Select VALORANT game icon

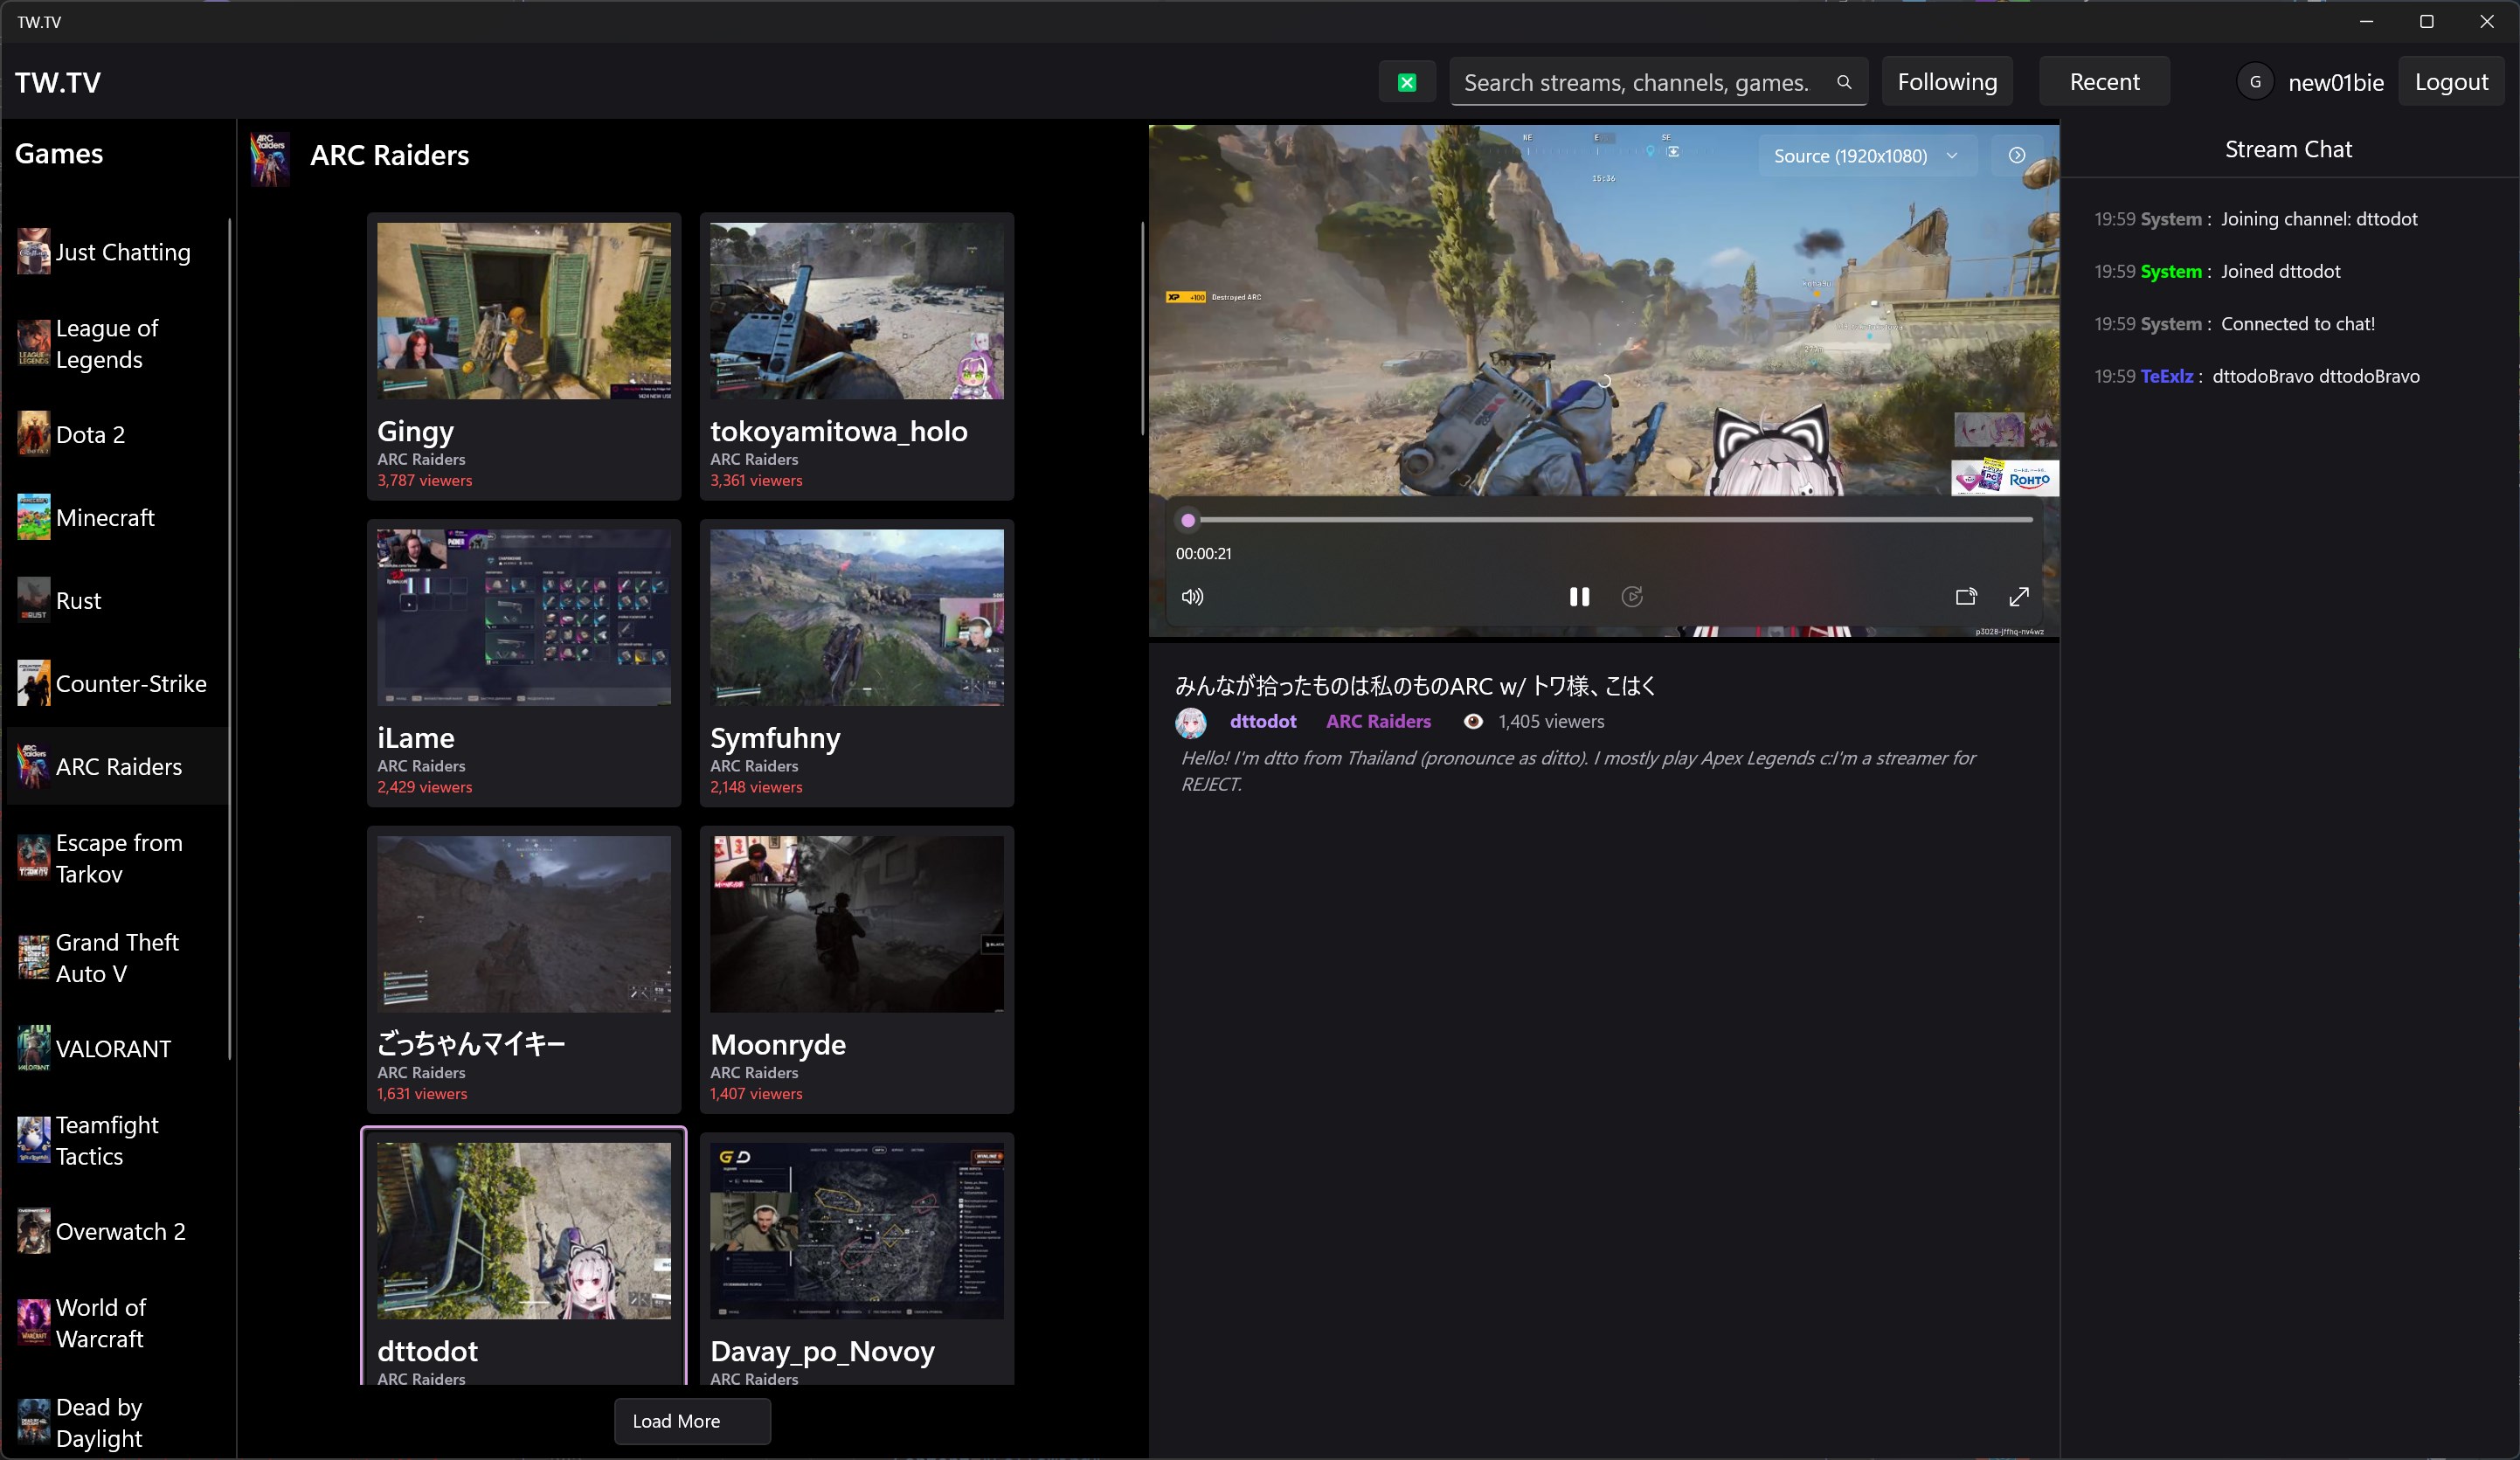(x=34, y=1048)
